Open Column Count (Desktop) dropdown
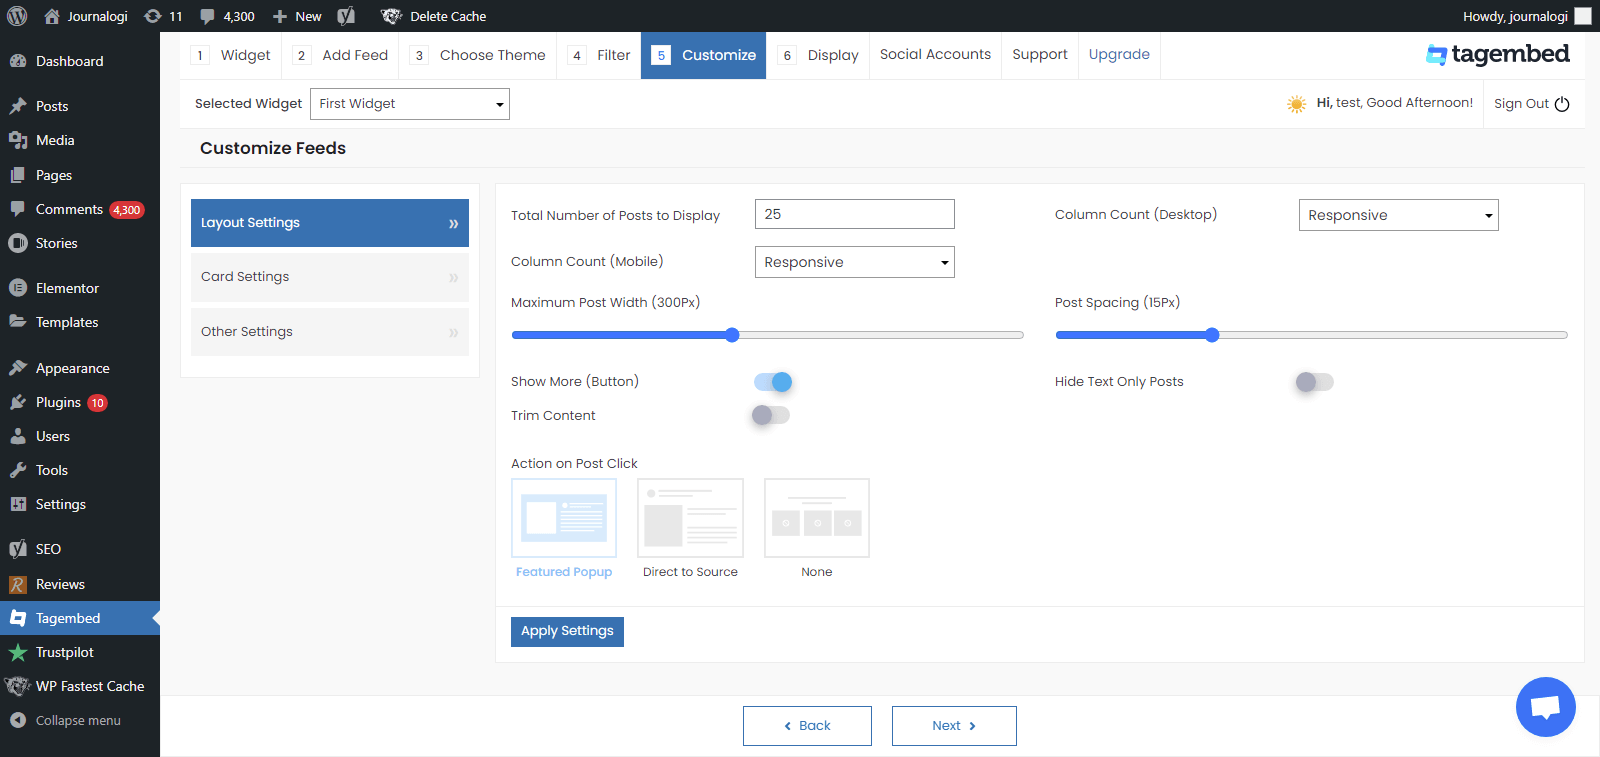 click(1399, 215)
